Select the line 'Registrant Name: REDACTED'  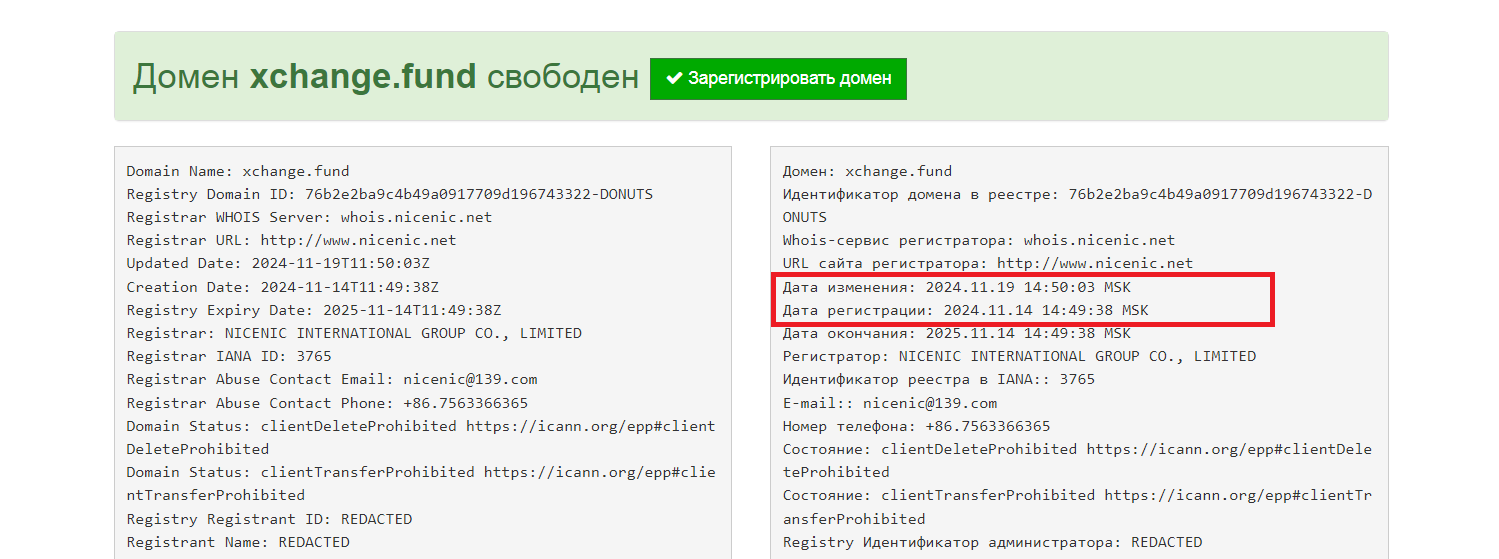click(238, 542)
